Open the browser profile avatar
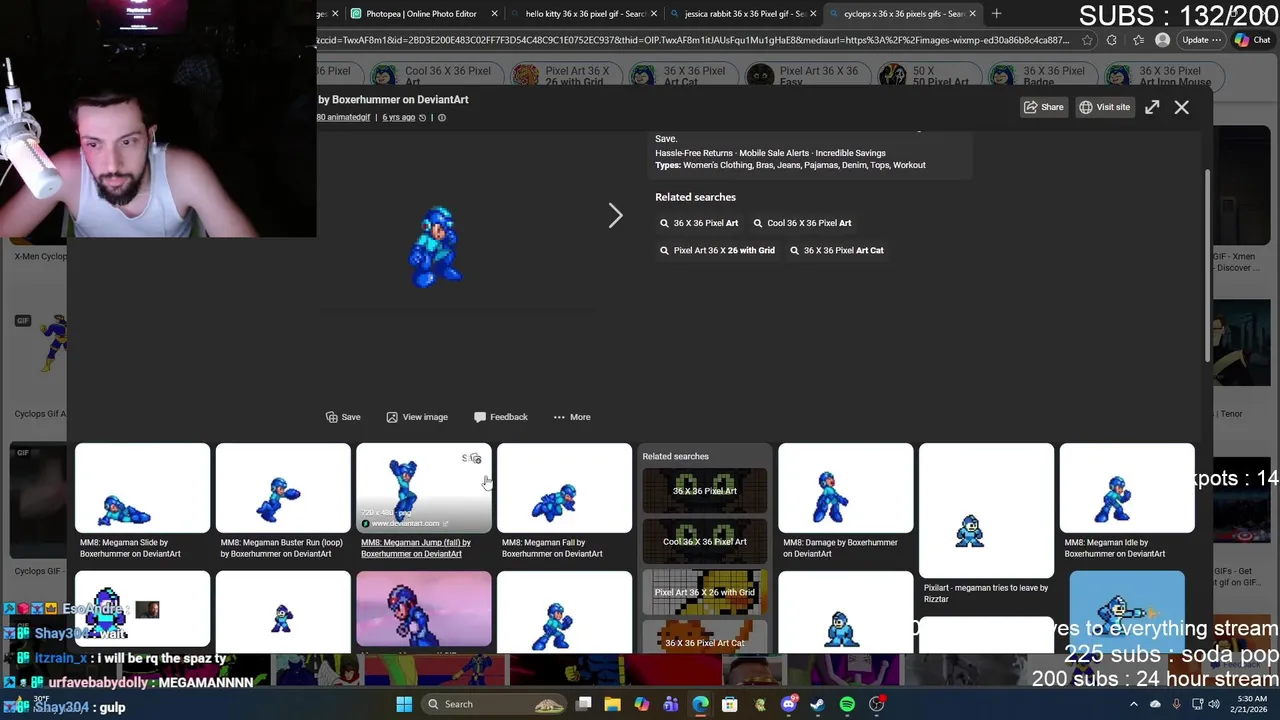Image resolution: width=1280 pixels, height=720 pixels. coord(1162,40)
